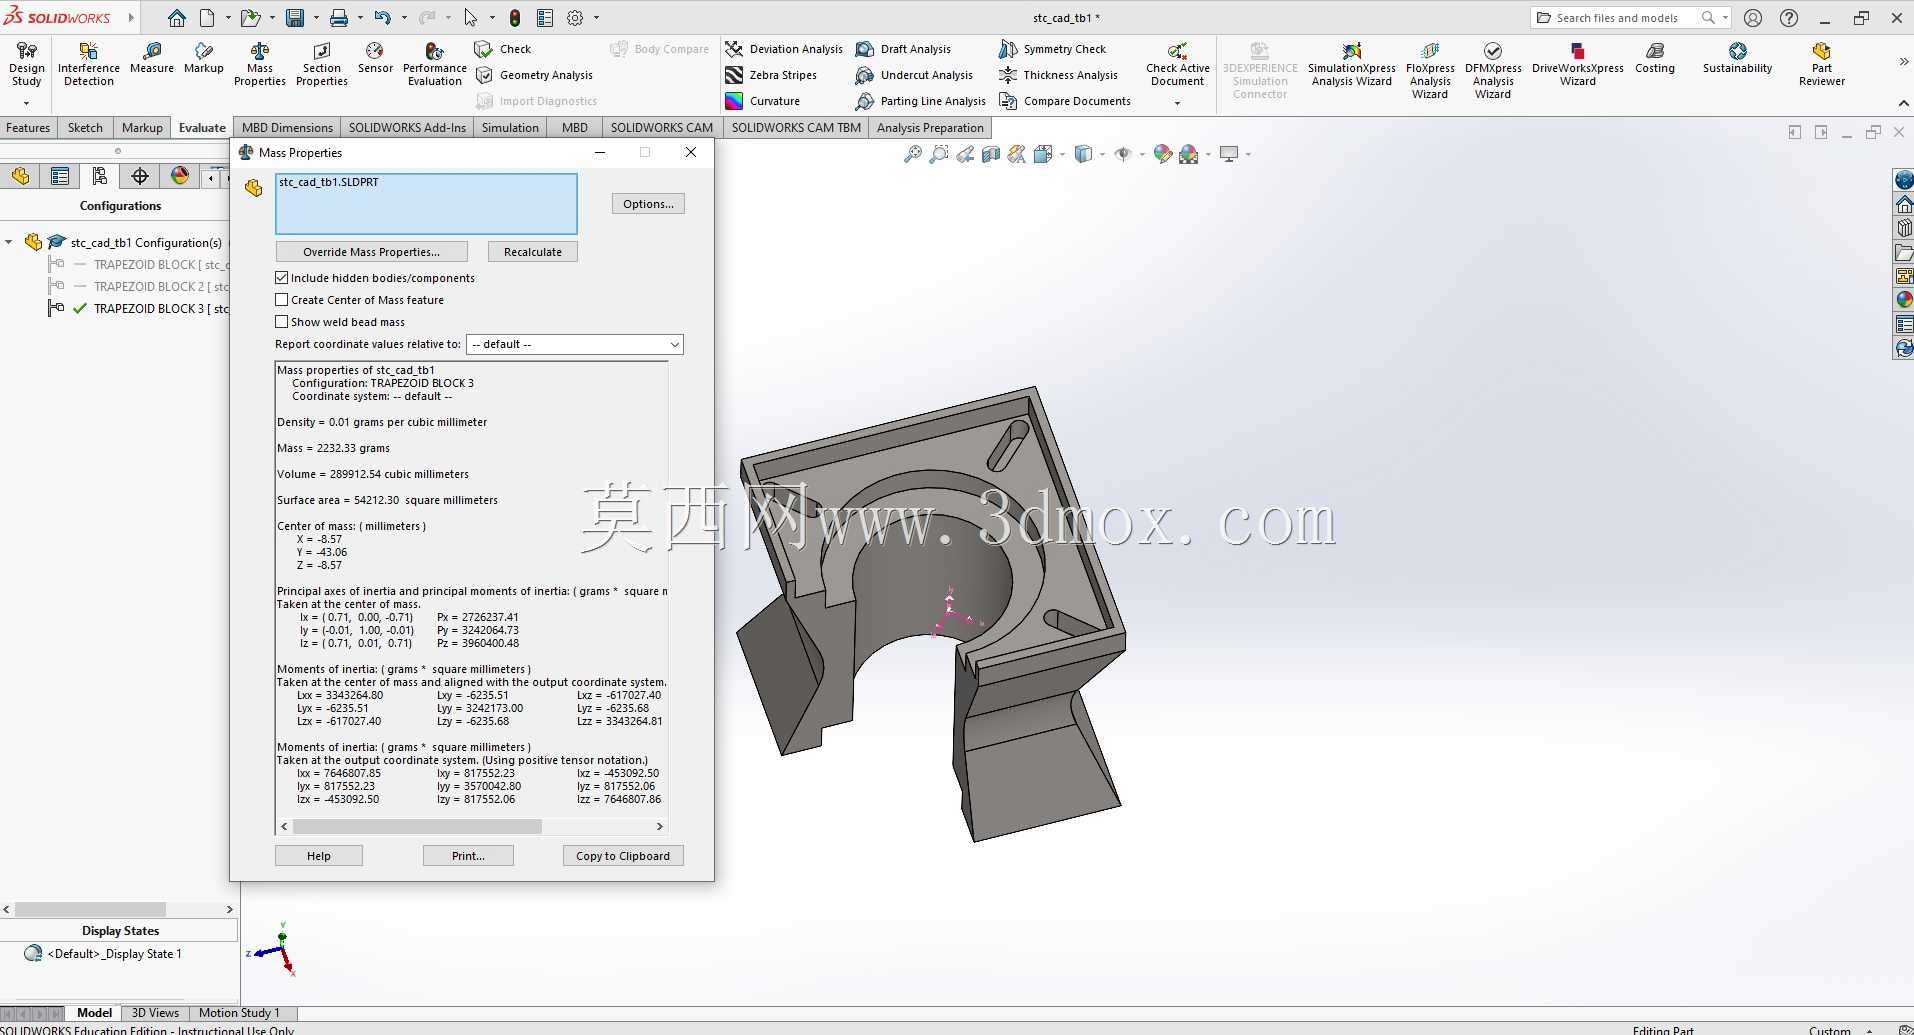
Task: Expand the Design Study dropdown arrow
Action: [26, 103]
